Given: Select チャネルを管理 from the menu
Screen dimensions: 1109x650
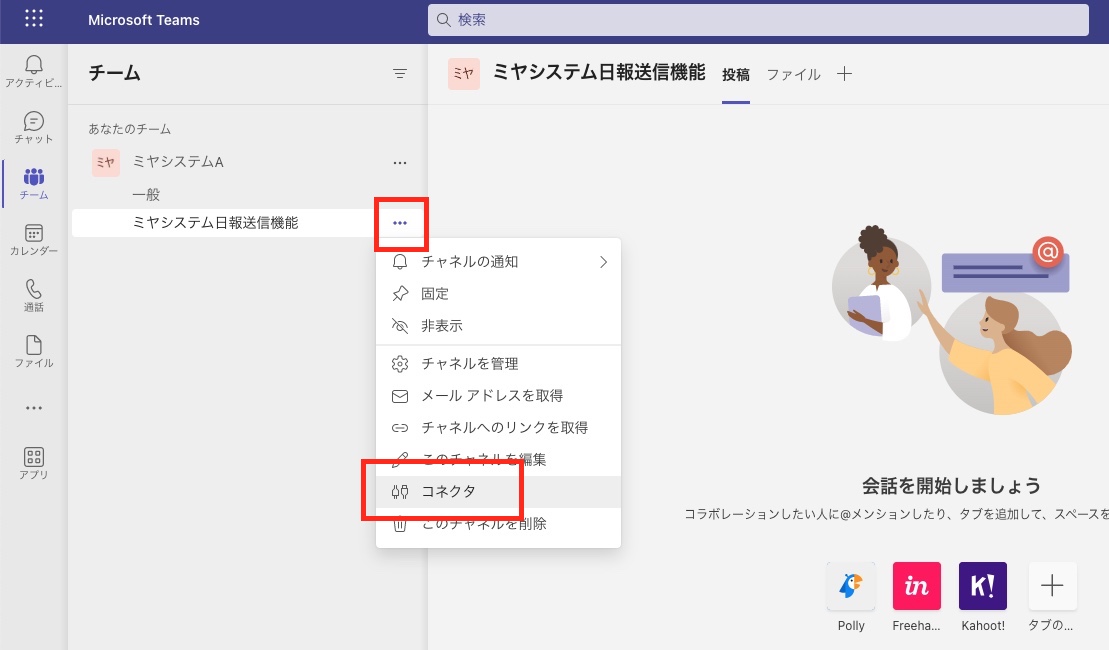Looking at the screenshot, I should click(x=499, y=364).
